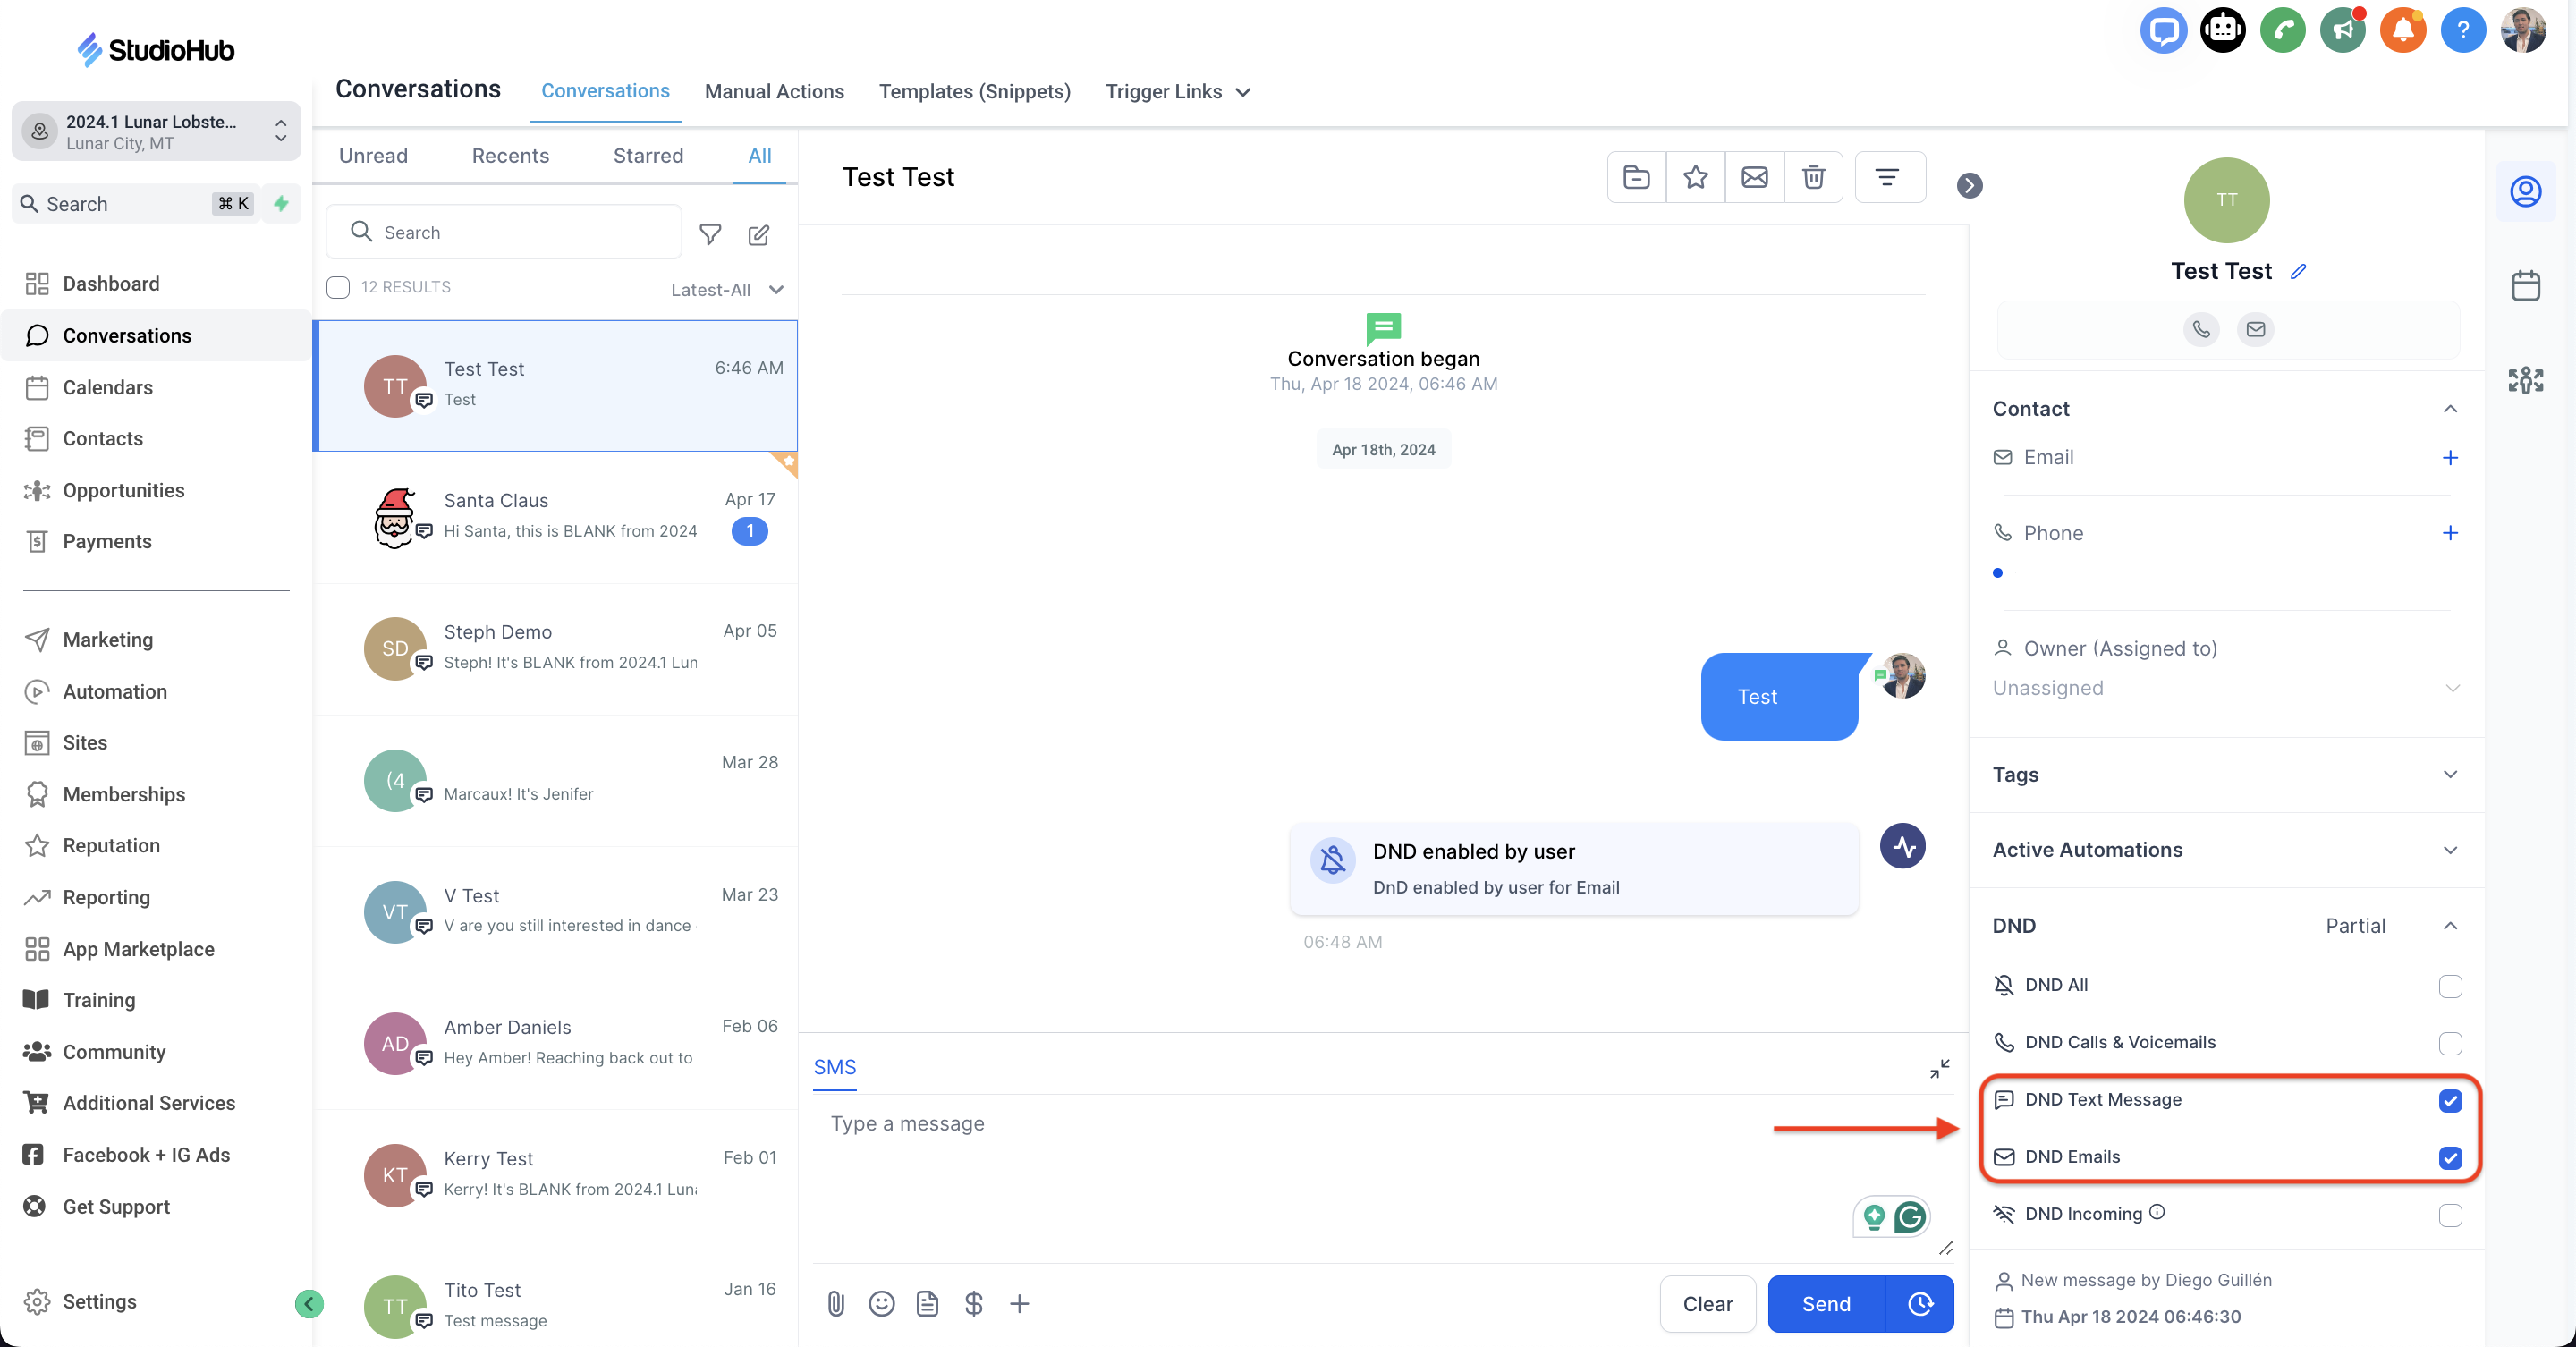Open the Latest-All sort dropdown
Image resolution: width=2576 pixels, height=1347 pixels.
(726, 290)
